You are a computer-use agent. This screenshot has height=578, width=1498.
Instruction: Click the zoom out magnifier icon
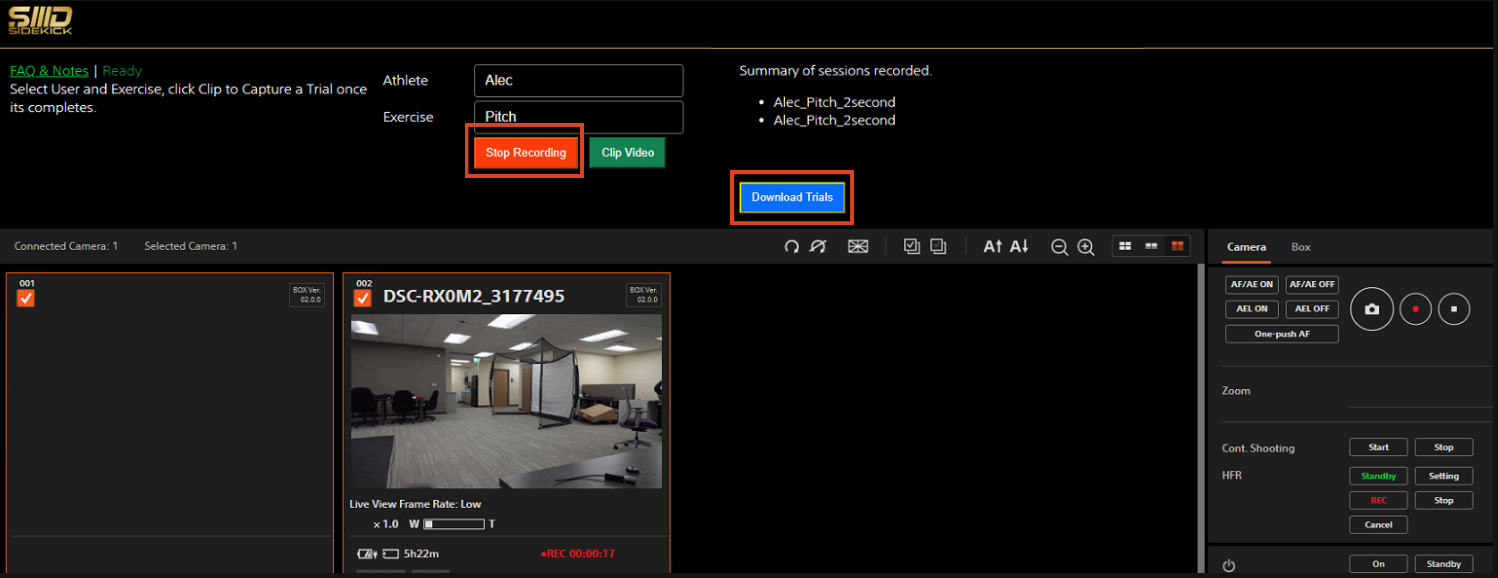(x=1059, y=246)
